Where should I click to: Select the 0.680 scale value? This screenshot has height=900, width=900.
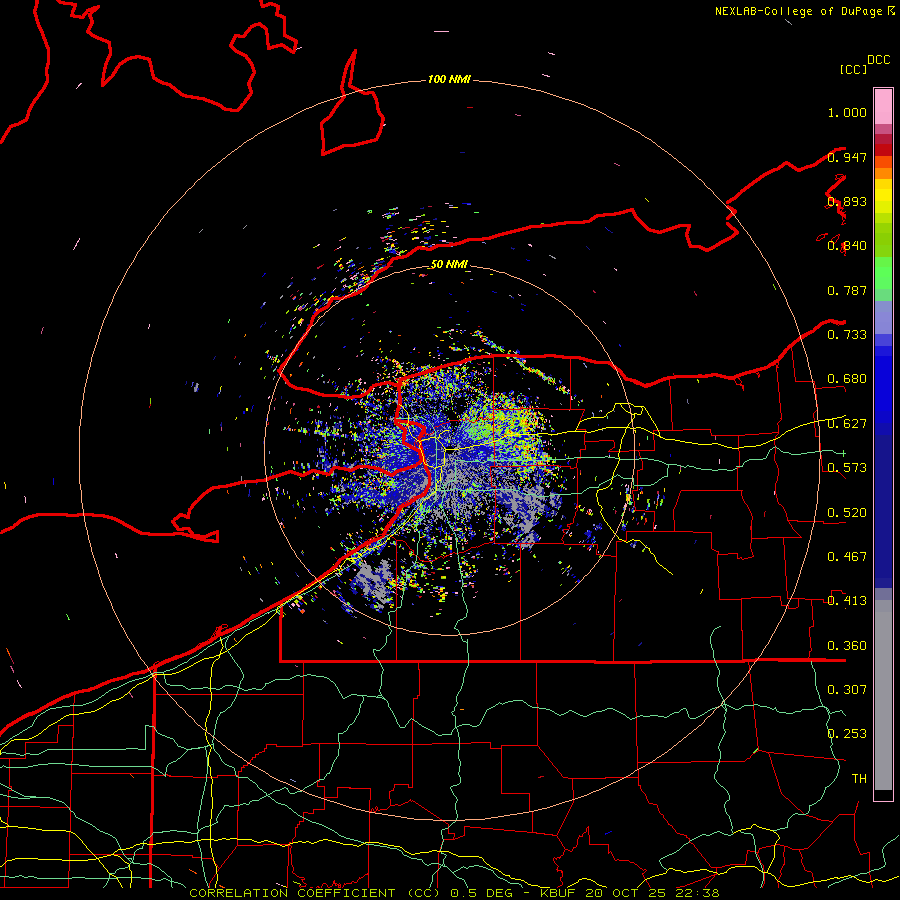pyautogui.click(x=847, y=379)
